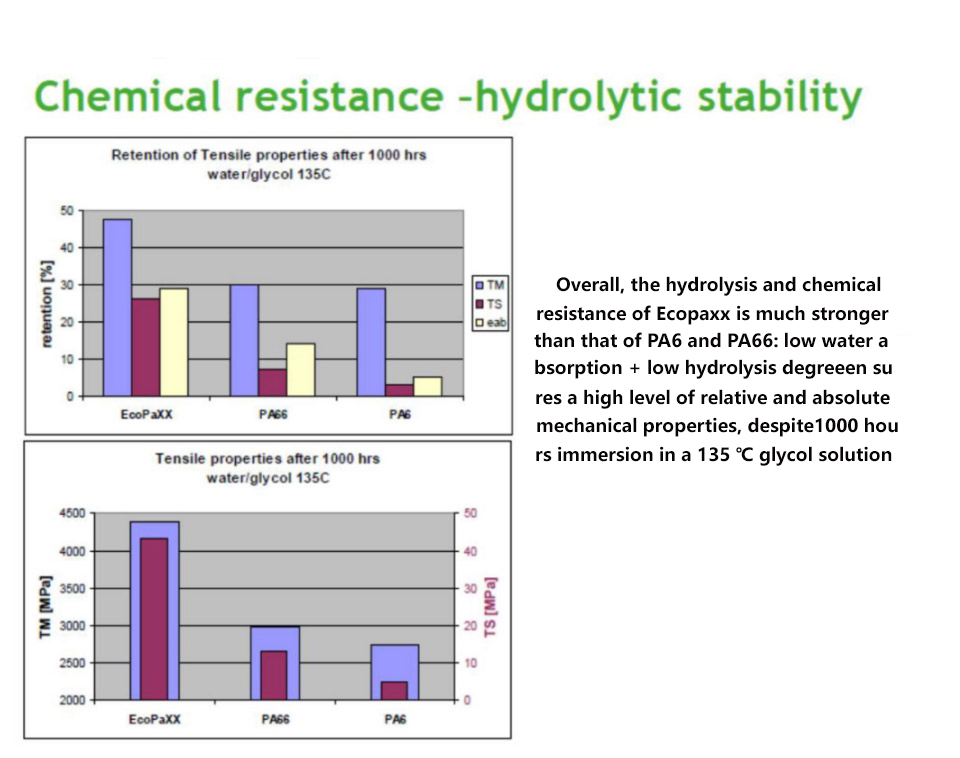
Task: Select the EcoPaXX maroon TS bar in retention chart
Action: coord(146,348)
